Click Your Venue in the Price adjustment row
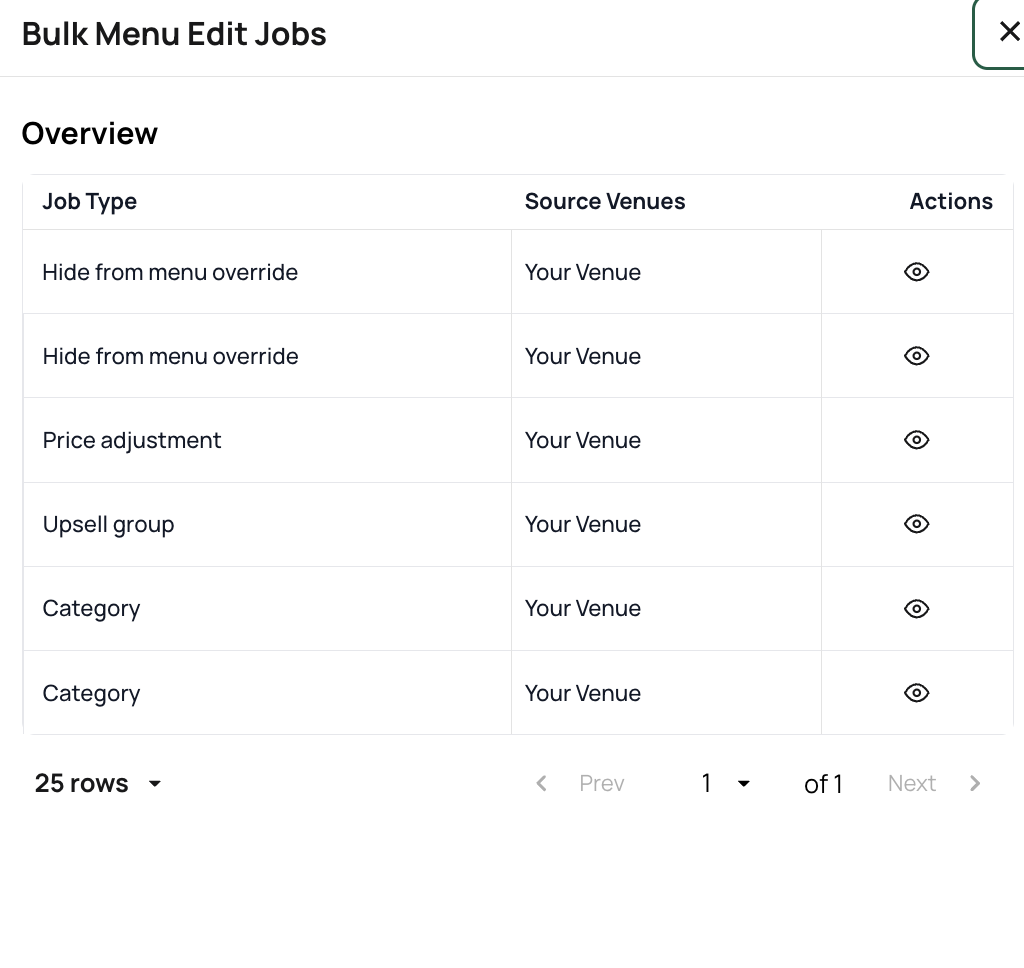 [x=583, y=441]
